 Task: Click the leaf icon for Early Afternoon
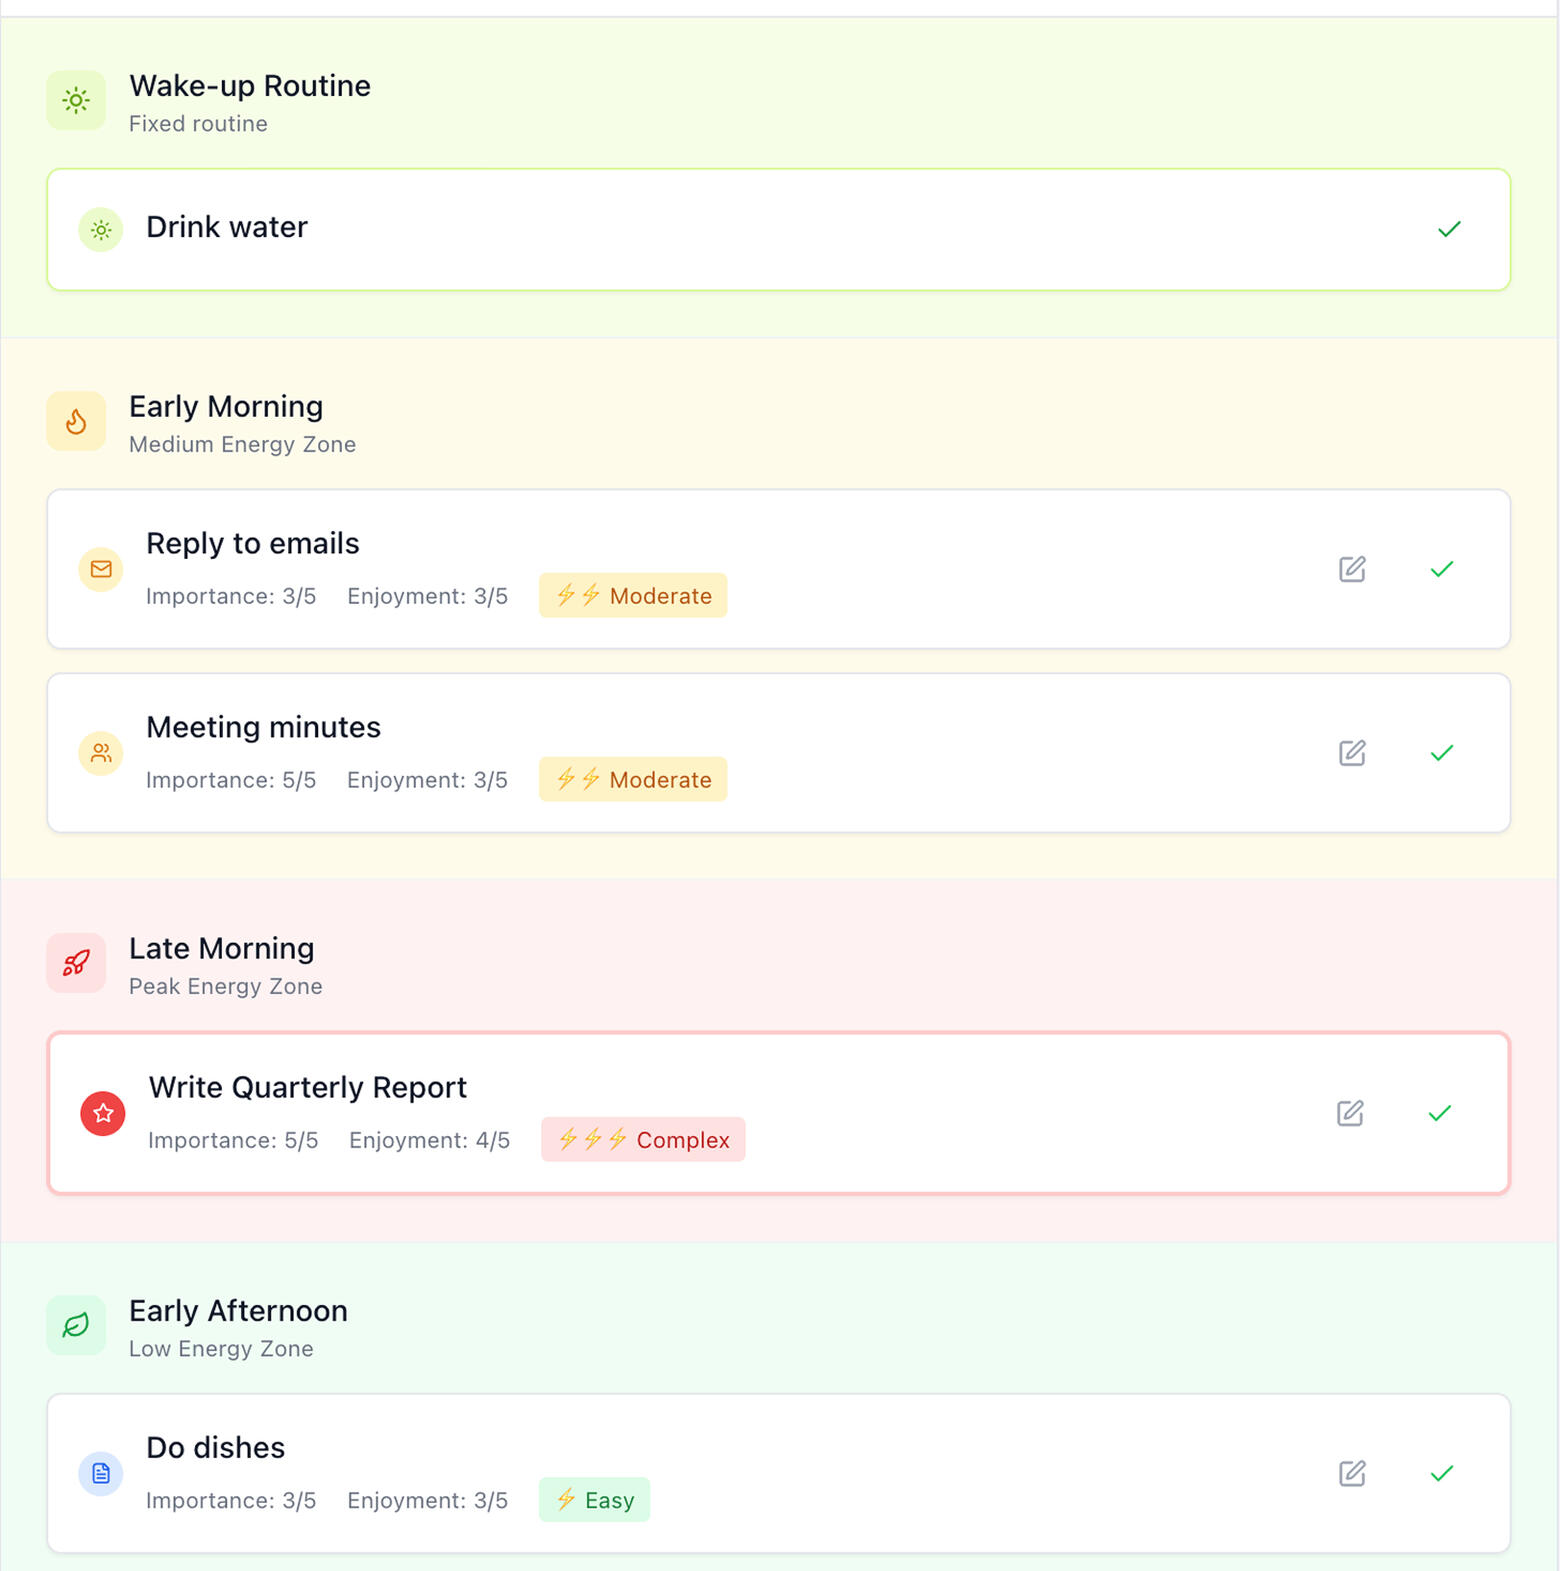[x=76, y=1325]
